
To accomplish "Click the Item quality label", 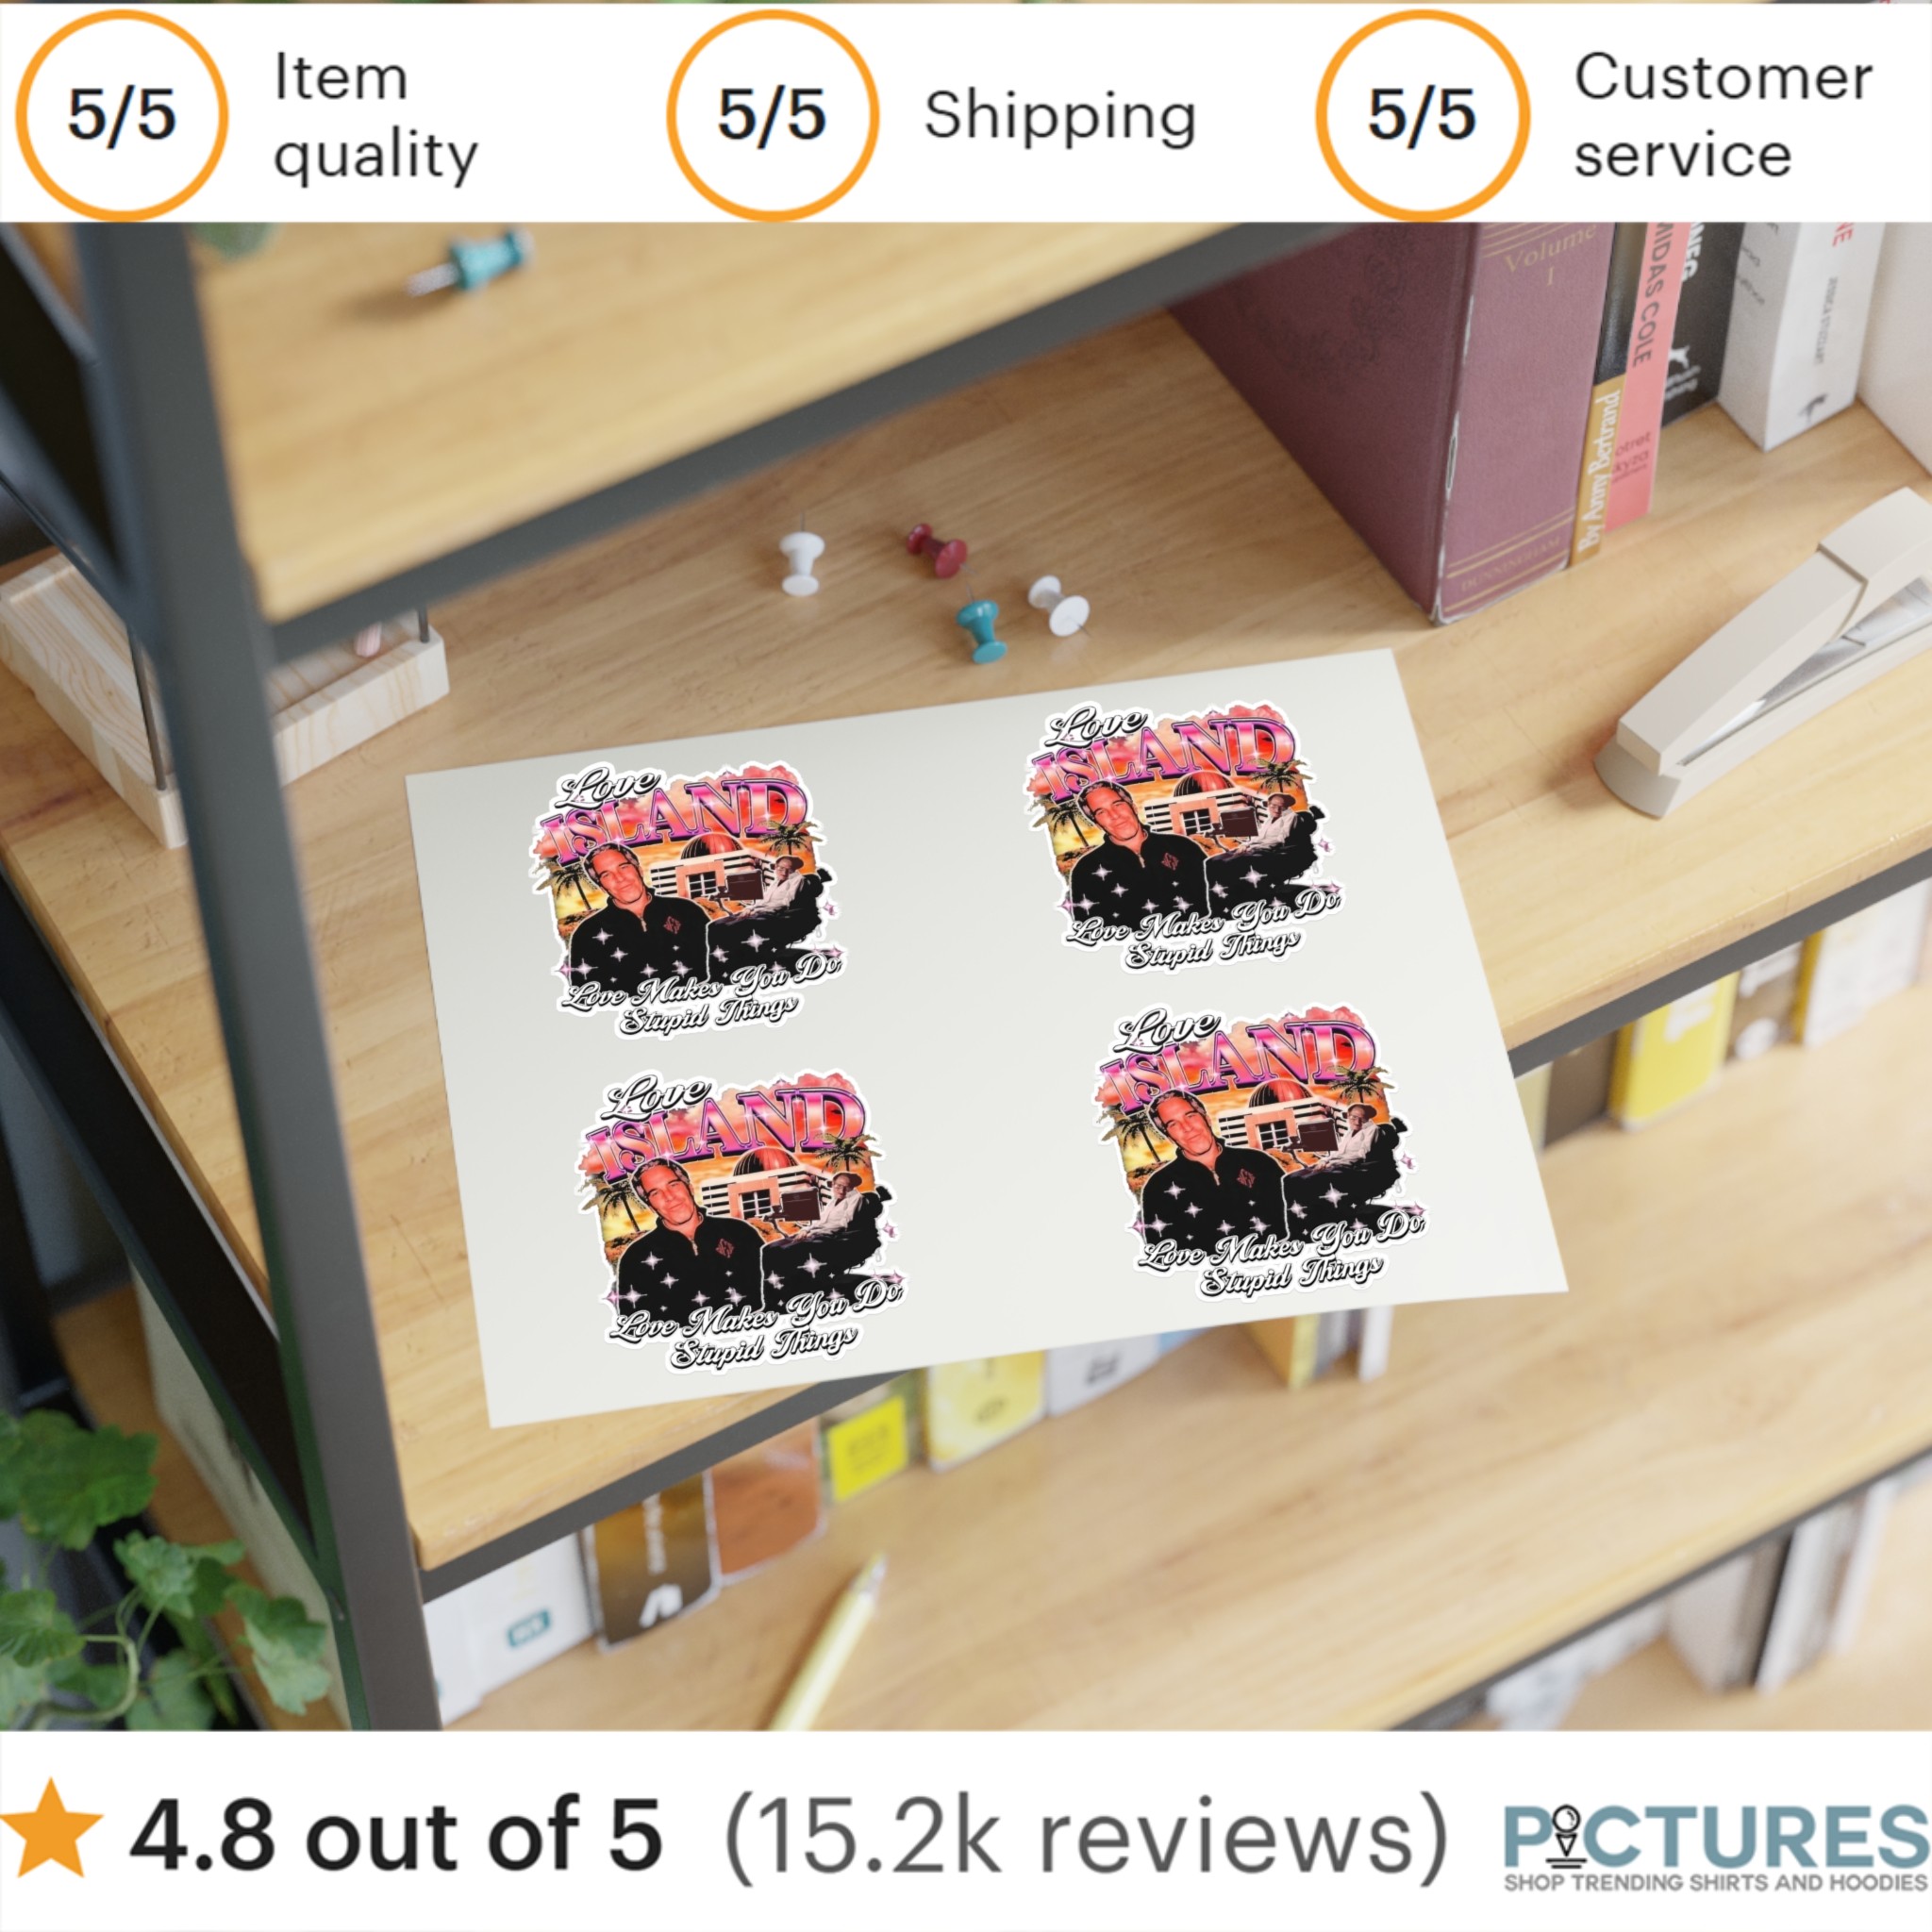I will point(375,116).
